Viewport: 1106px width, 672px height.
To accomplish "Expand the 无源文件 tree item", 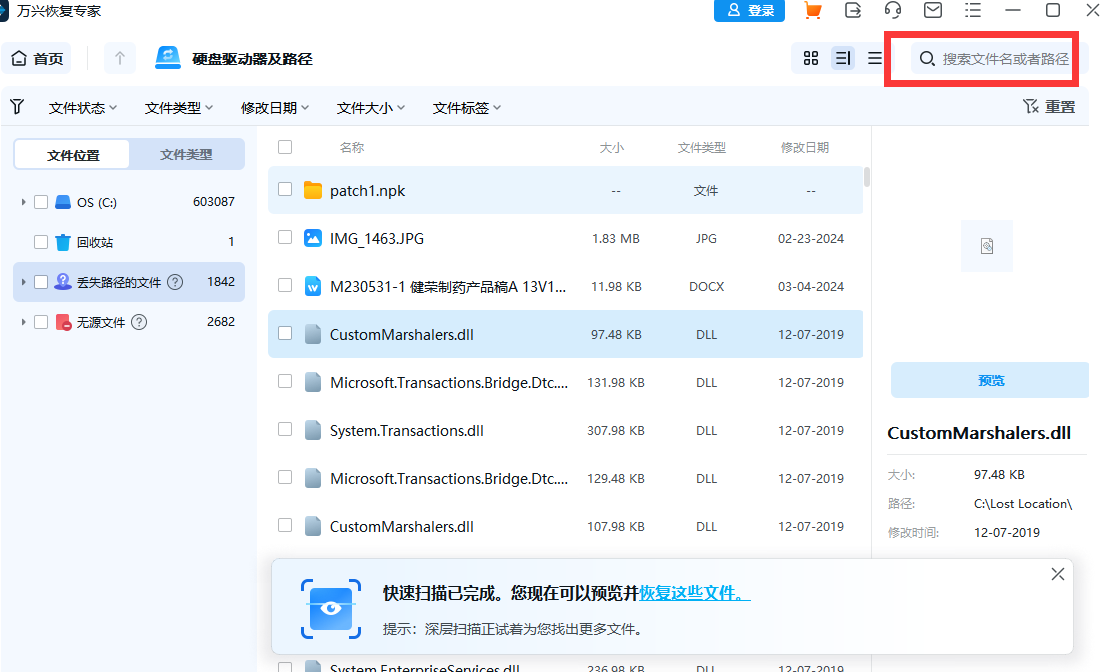I will click(22, 321).
